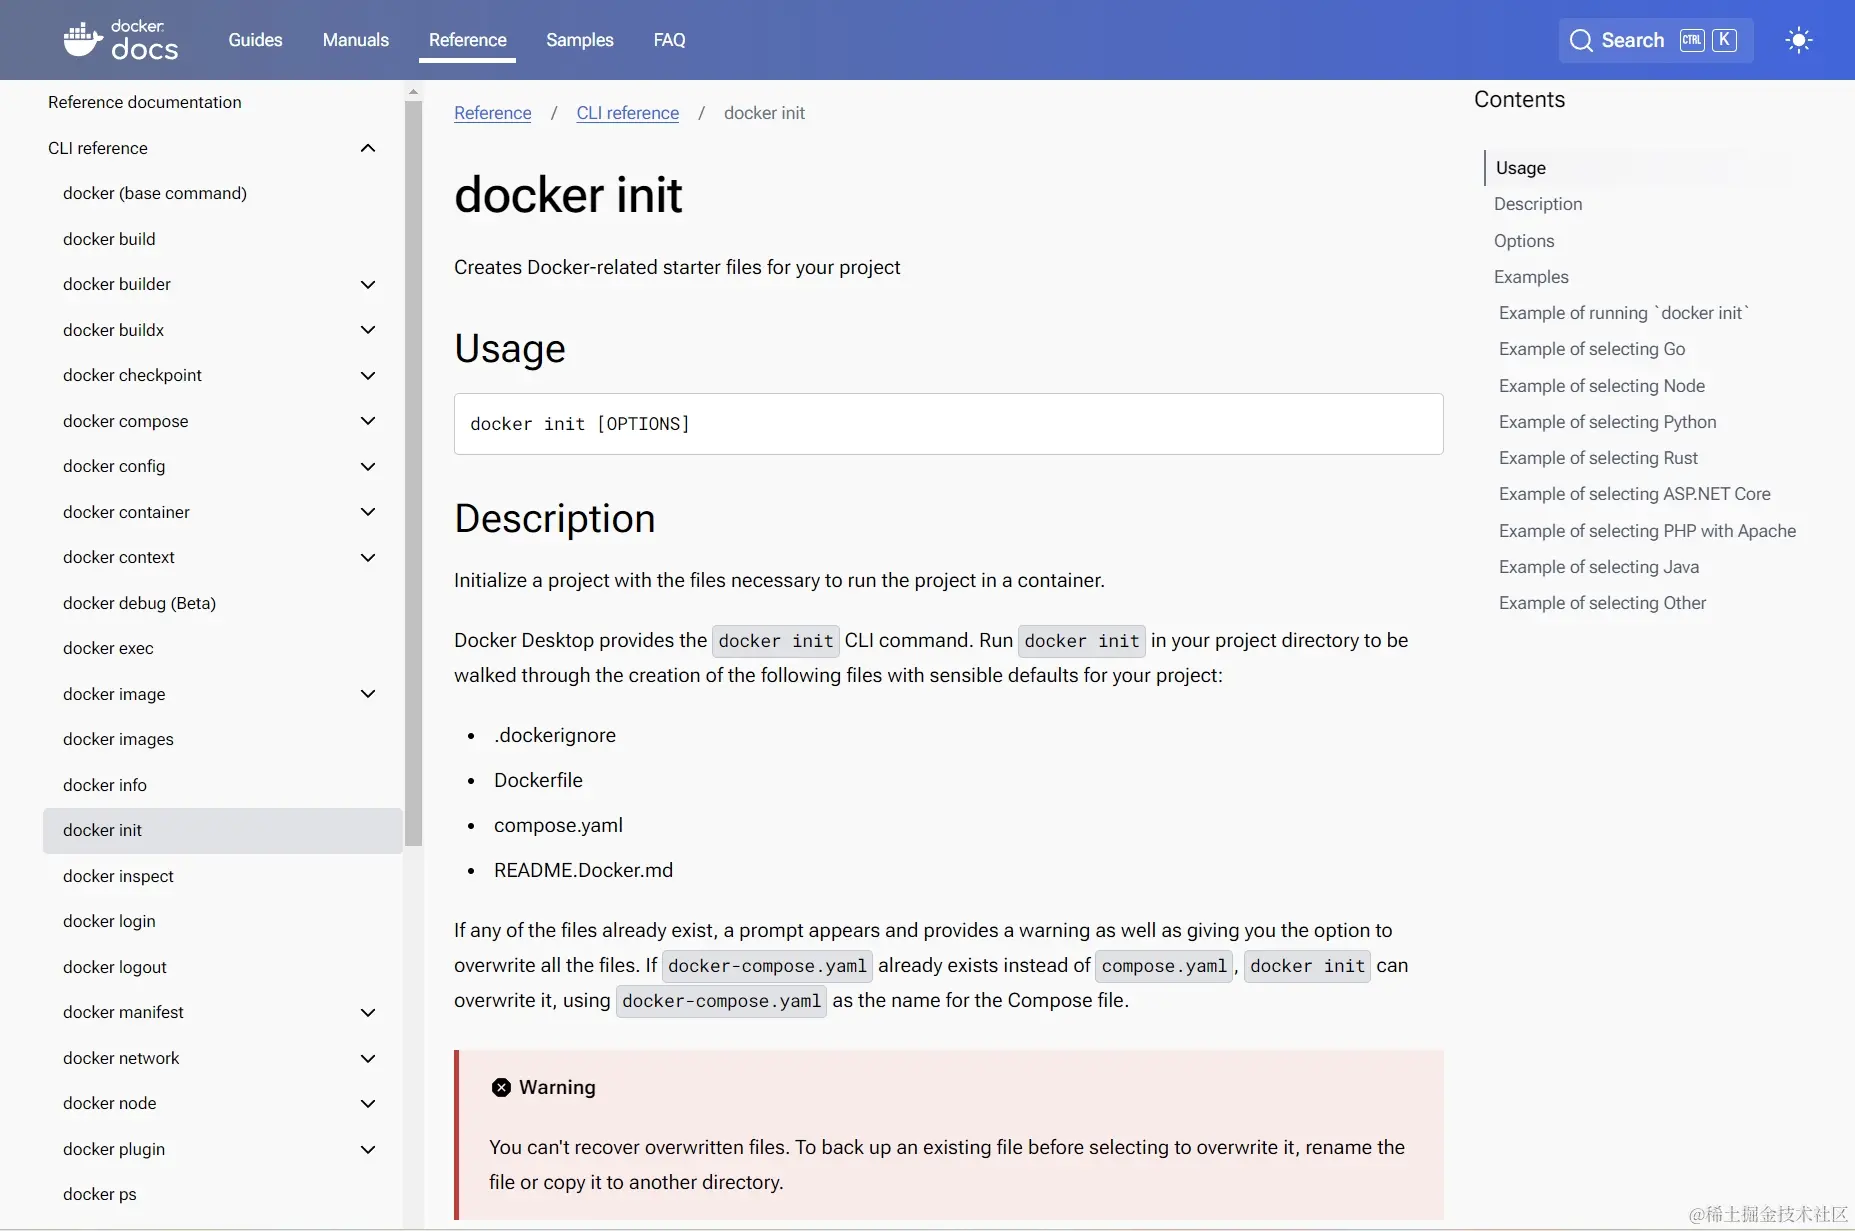
Task: Click the docker compose sidebar item
Action: click(x=125, y=421)
